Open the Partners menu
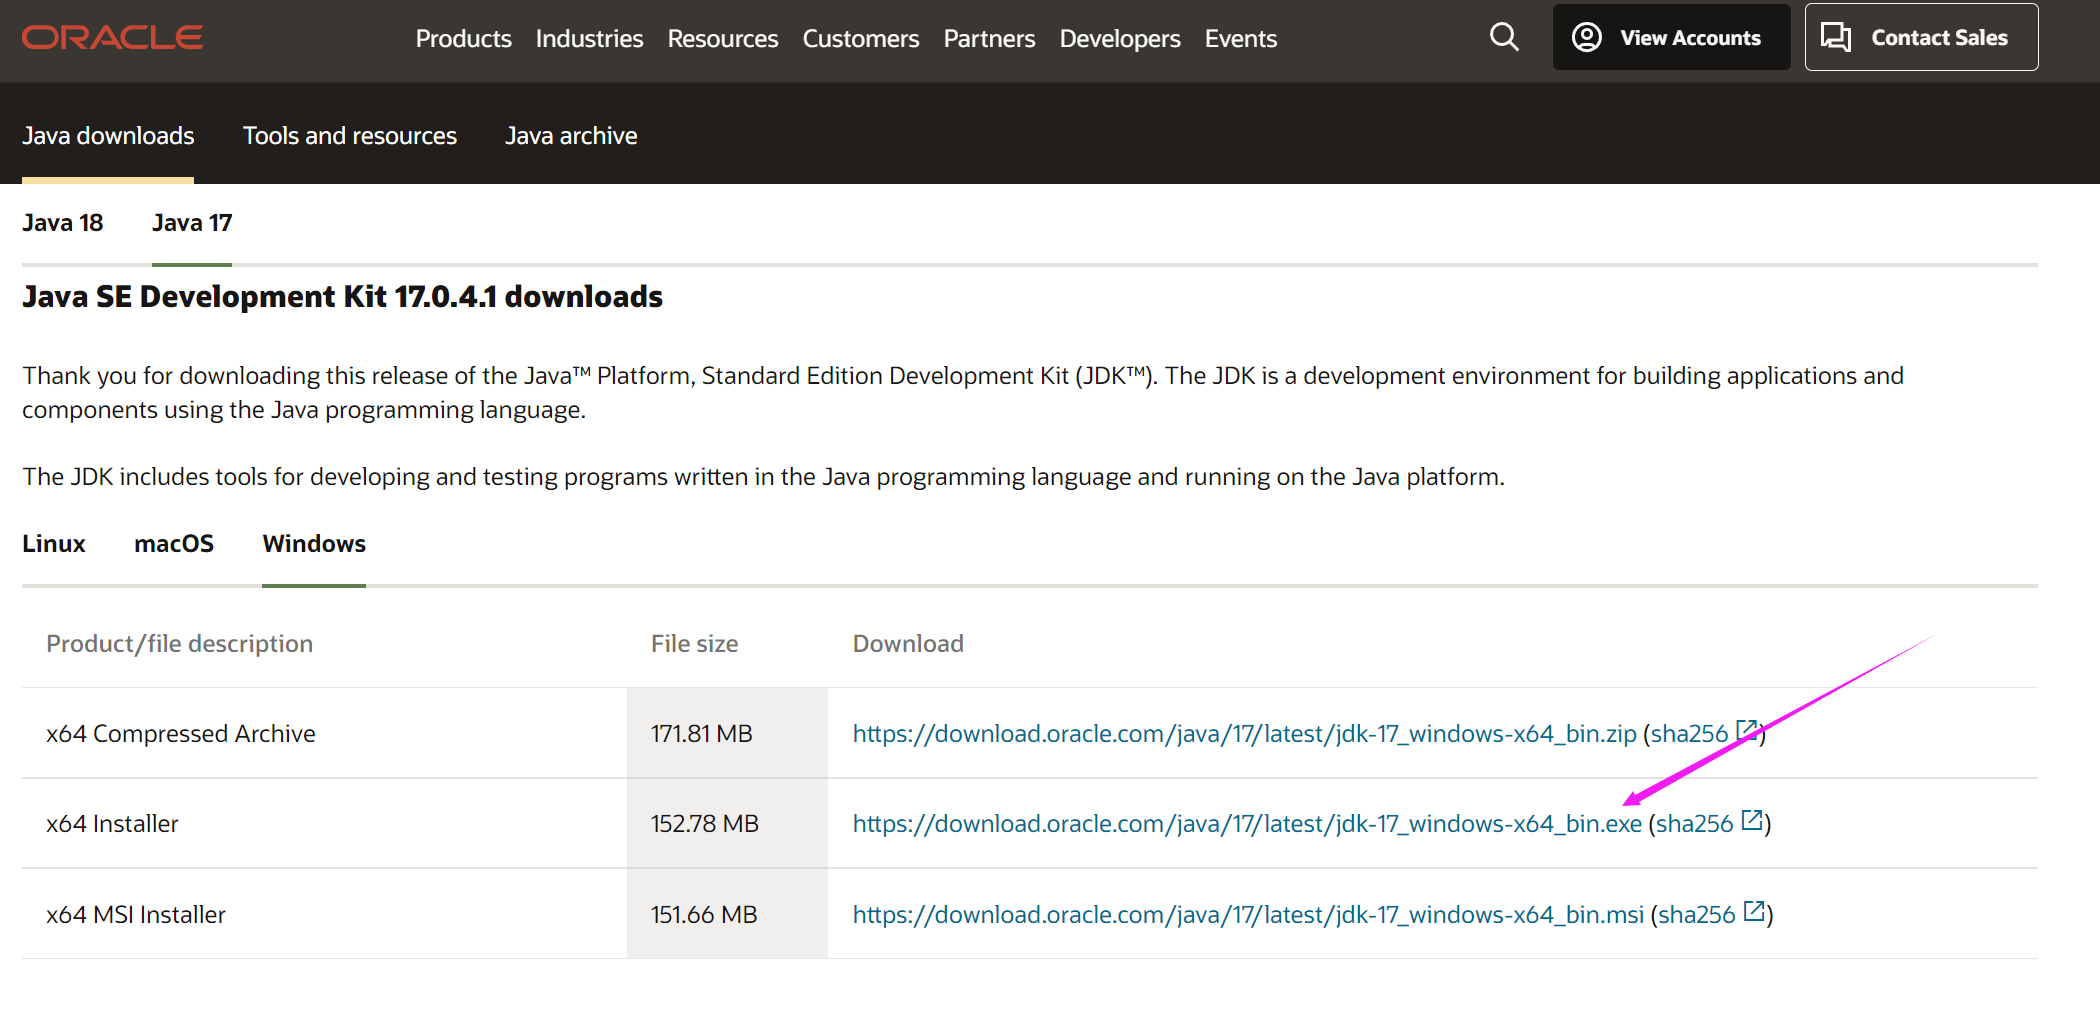The image size is (2100, 1028). (989, 38)
